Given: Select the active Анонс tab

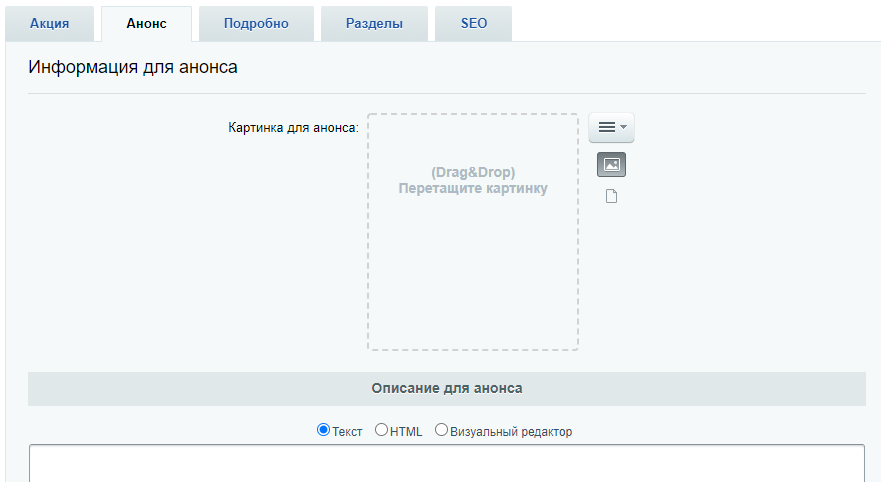Looking at the screenshot, I should pyautogui.click(x=147, y=24).
